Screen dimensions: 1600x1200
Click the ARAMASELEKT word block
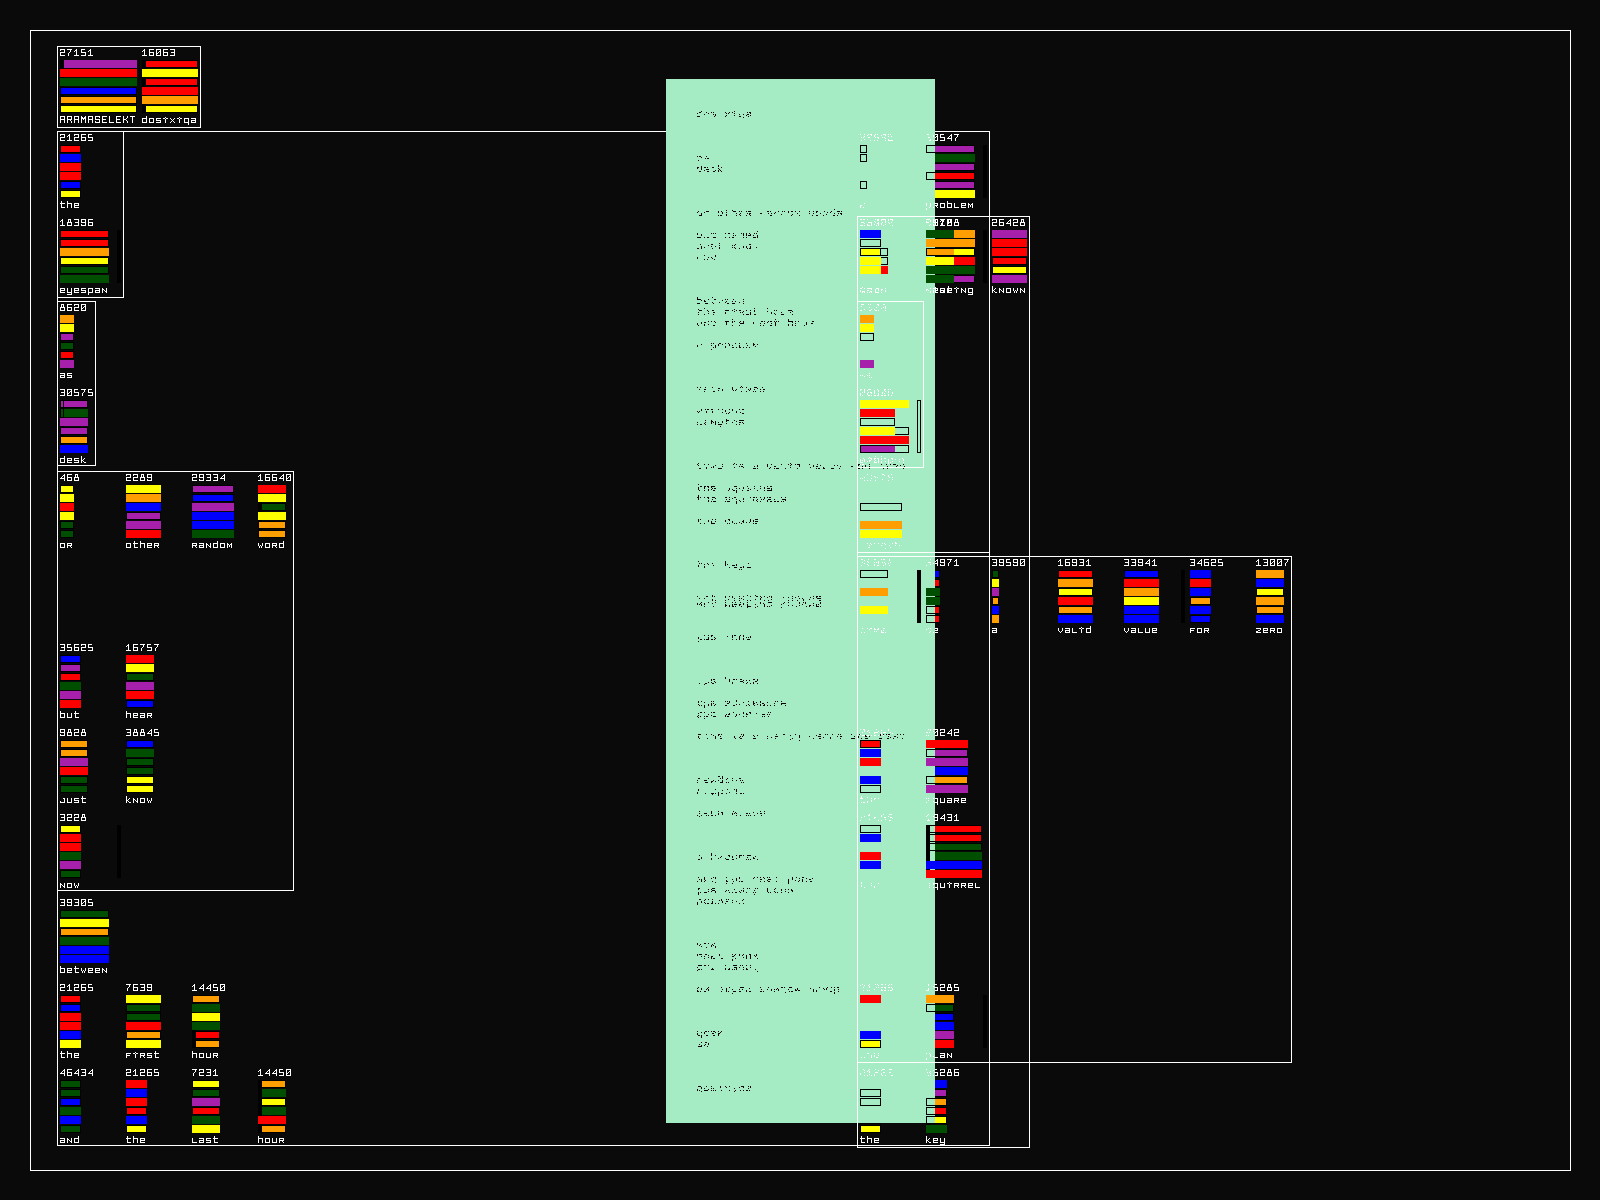[x=98, y=86]
